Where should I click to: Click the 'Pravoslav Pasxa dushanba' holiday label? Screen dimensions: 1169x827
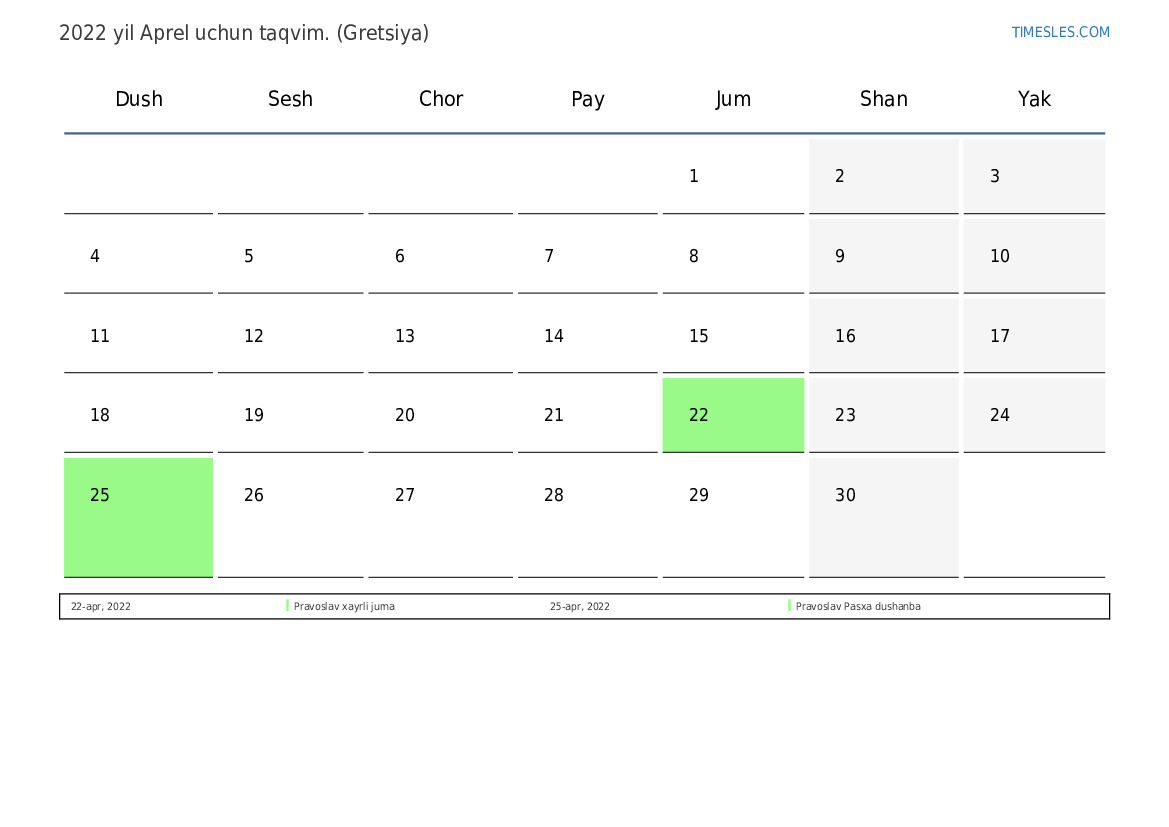858,606
